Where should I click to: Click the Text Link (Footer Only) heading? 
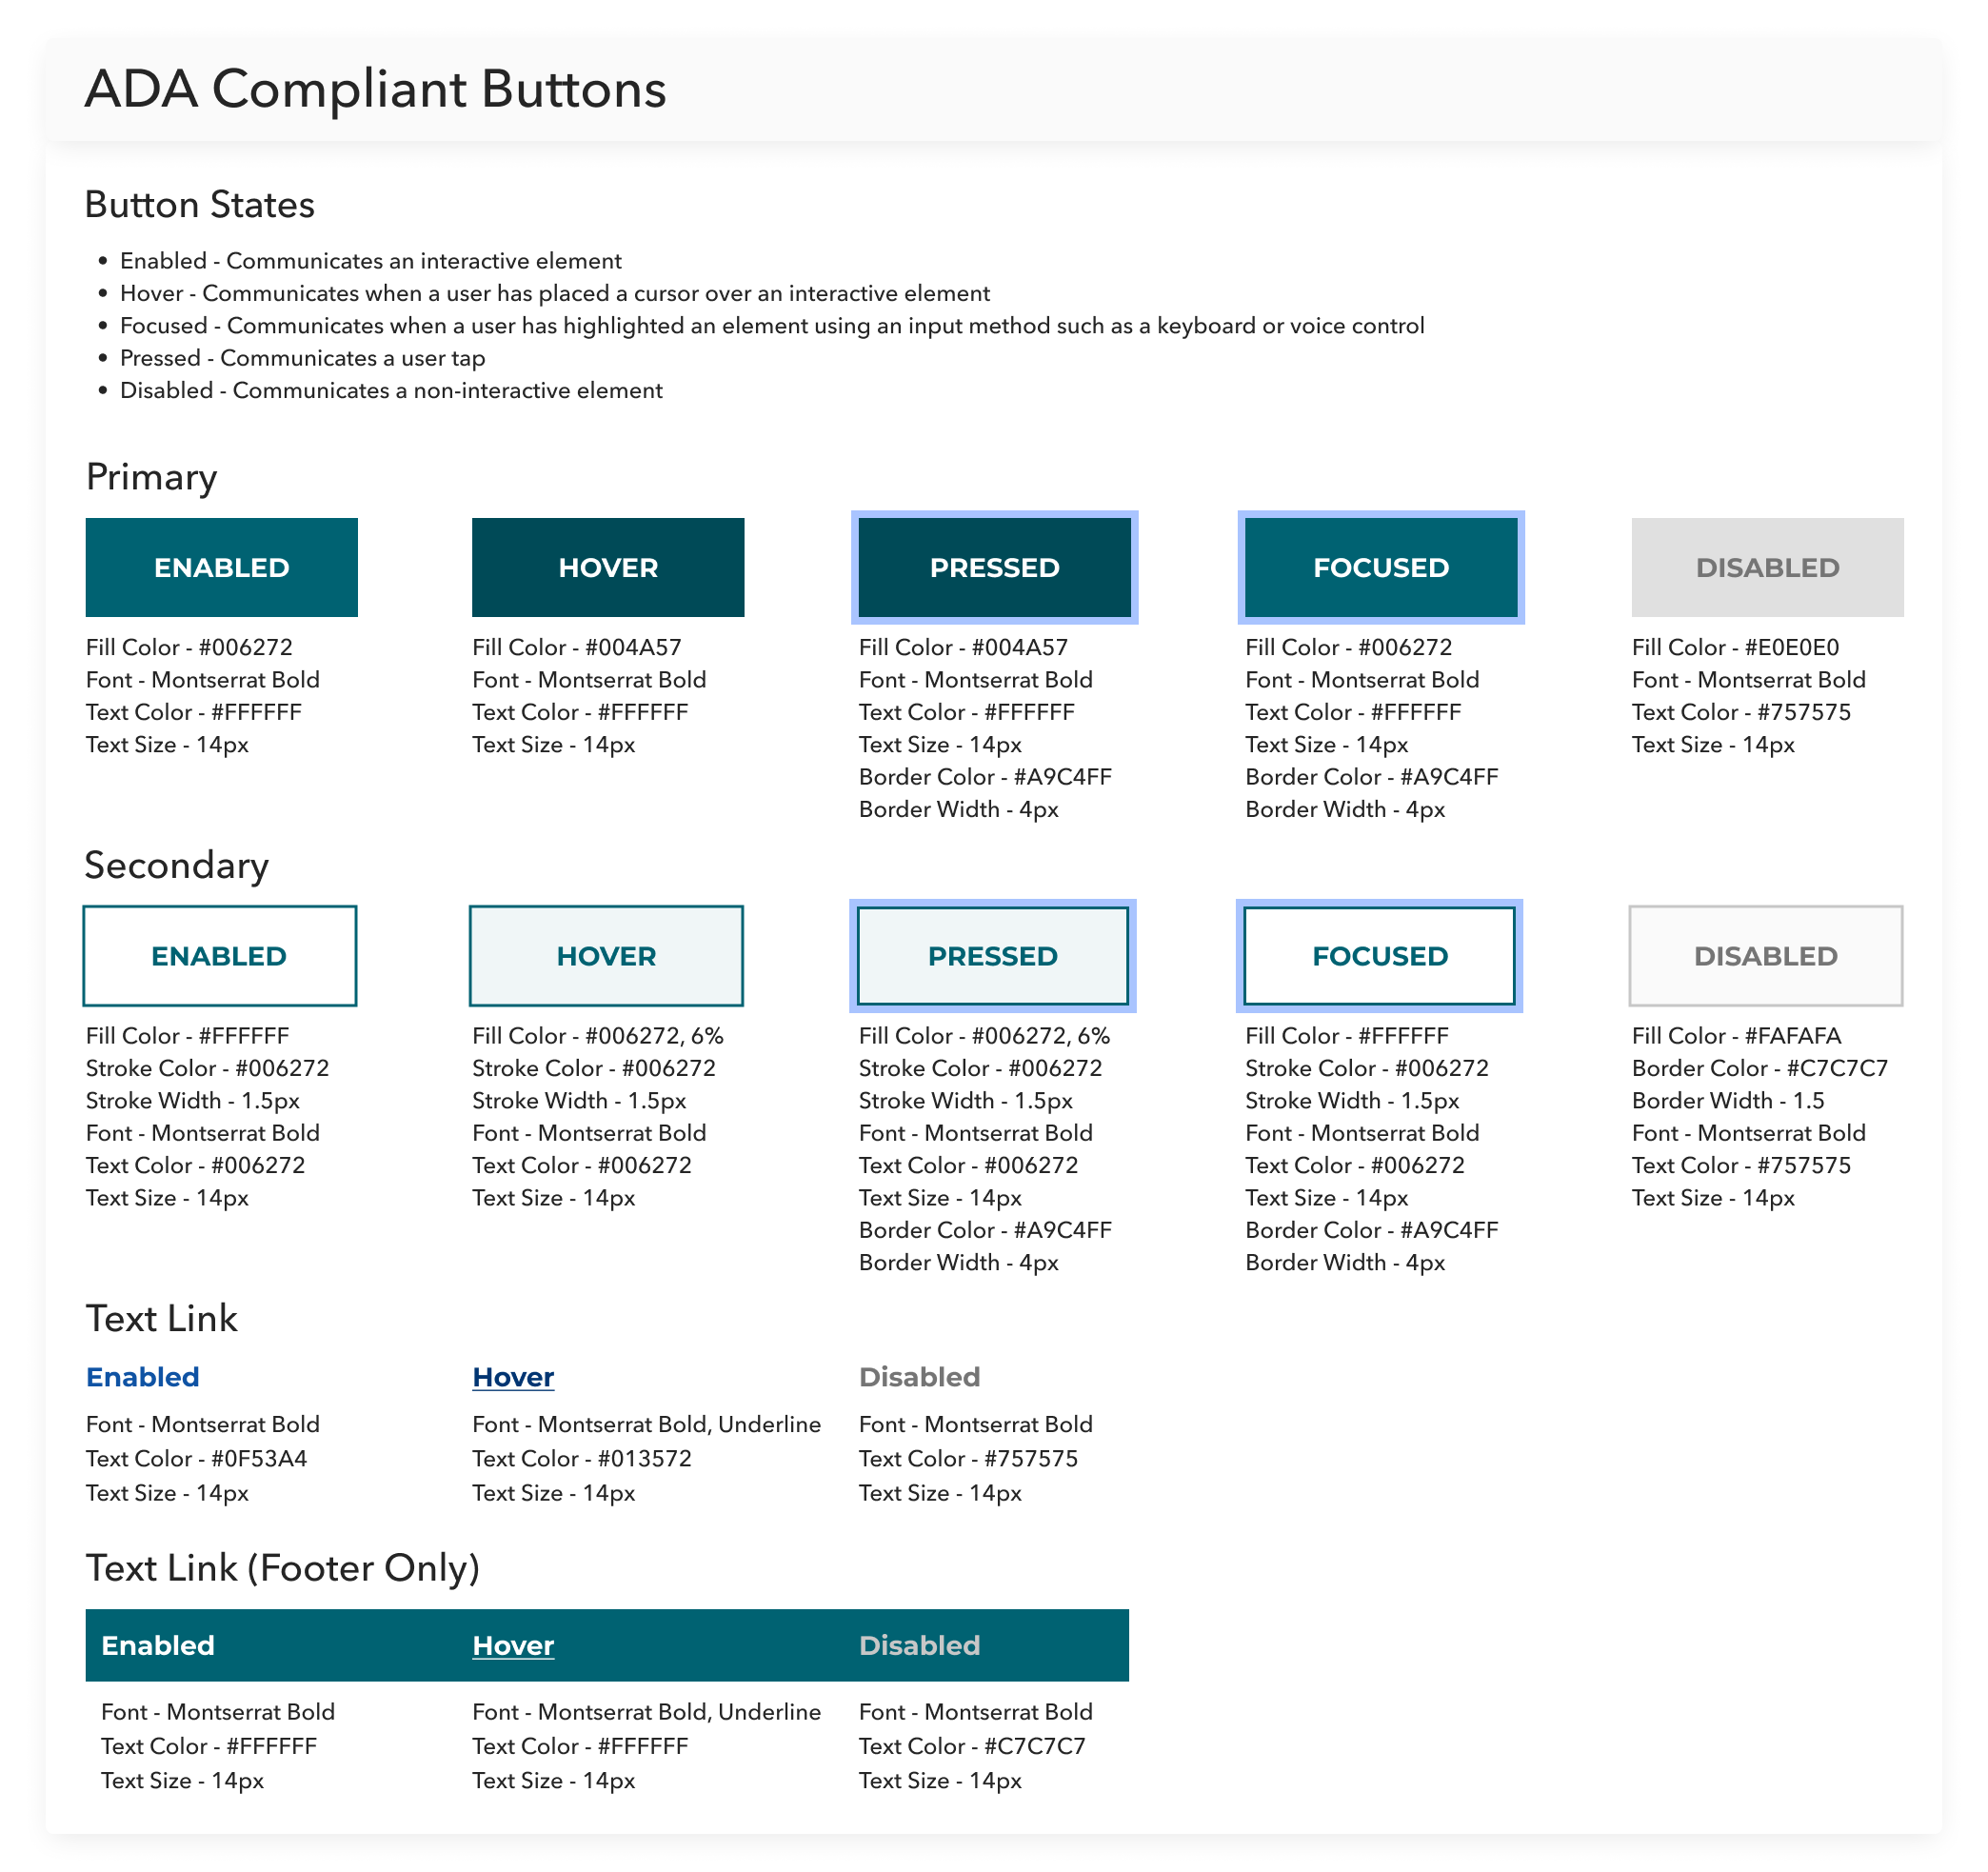point(282,1567)
